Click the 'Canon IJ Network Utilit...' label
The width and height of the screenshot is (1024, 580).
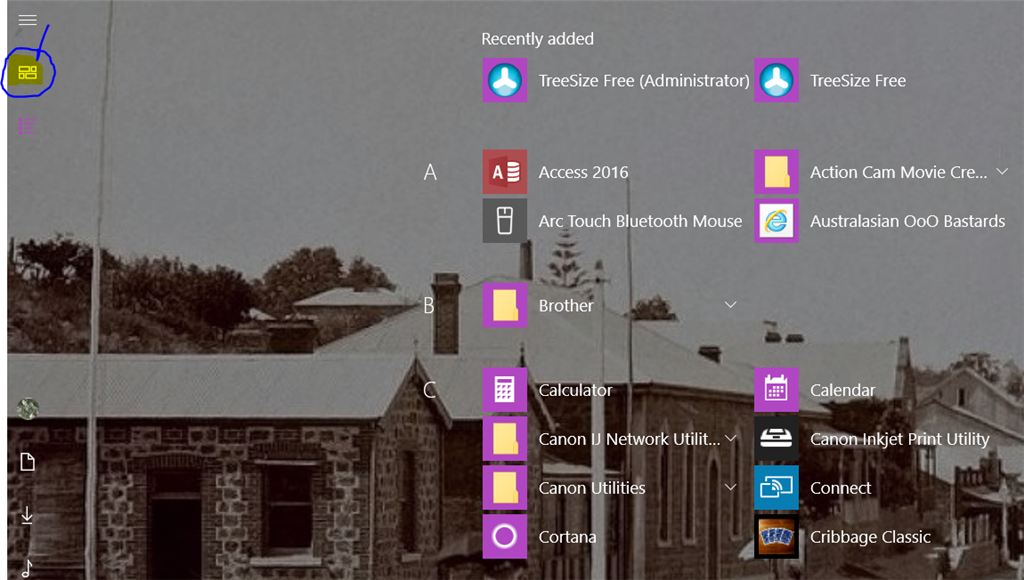629,440
